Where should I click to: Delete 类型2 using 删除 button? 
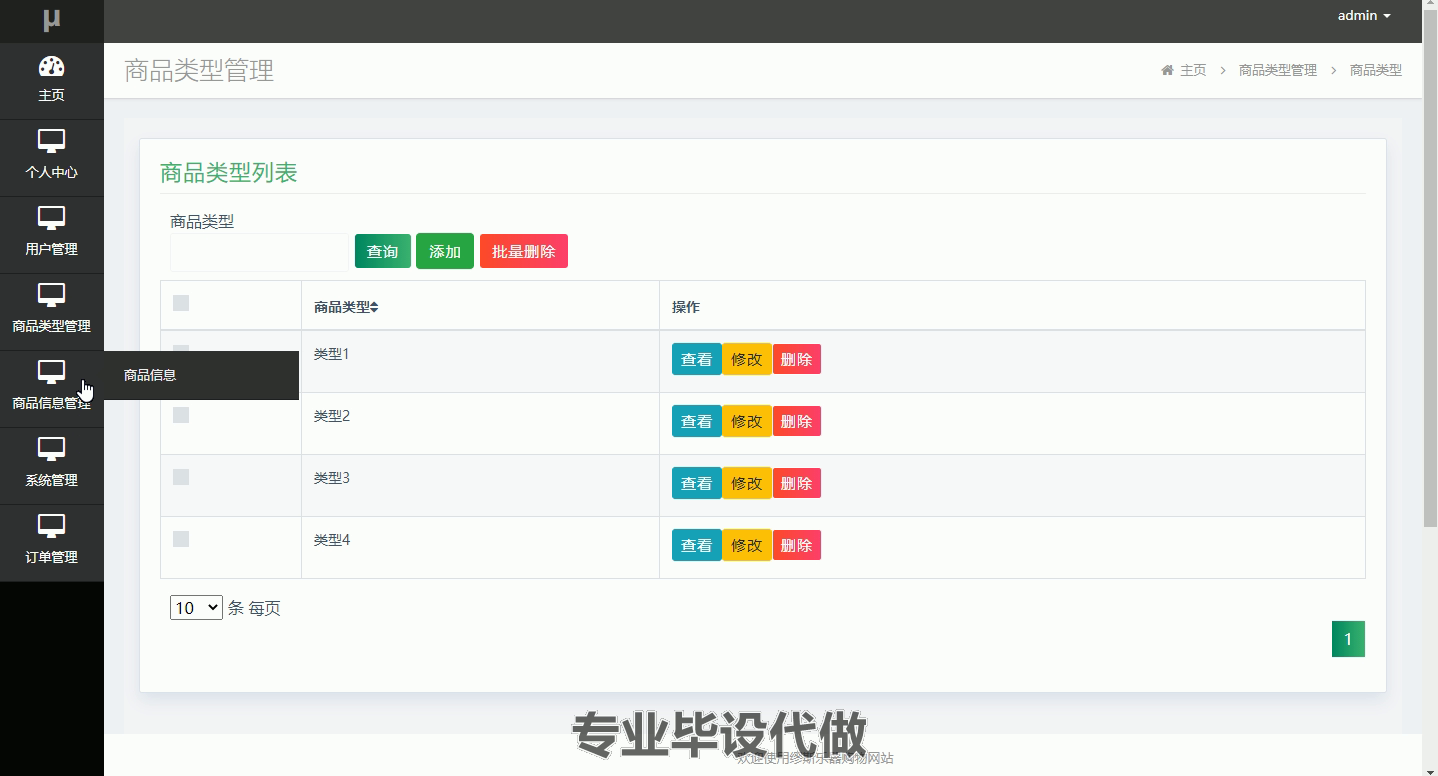[797, 422]
